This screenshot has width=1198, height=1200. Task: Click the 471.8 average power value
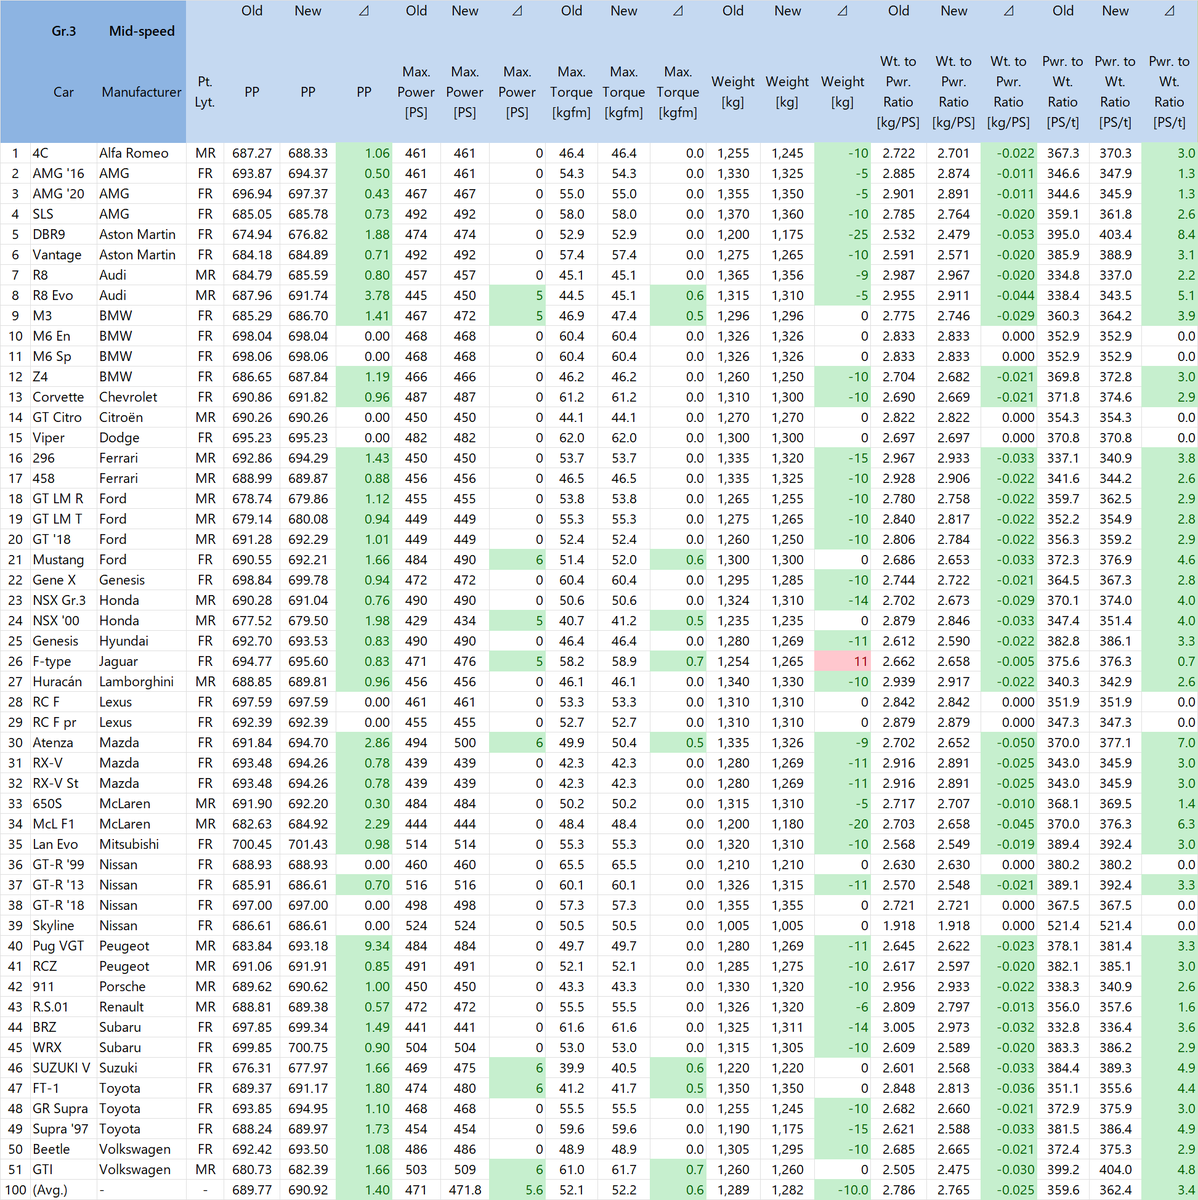(465, 1190)
